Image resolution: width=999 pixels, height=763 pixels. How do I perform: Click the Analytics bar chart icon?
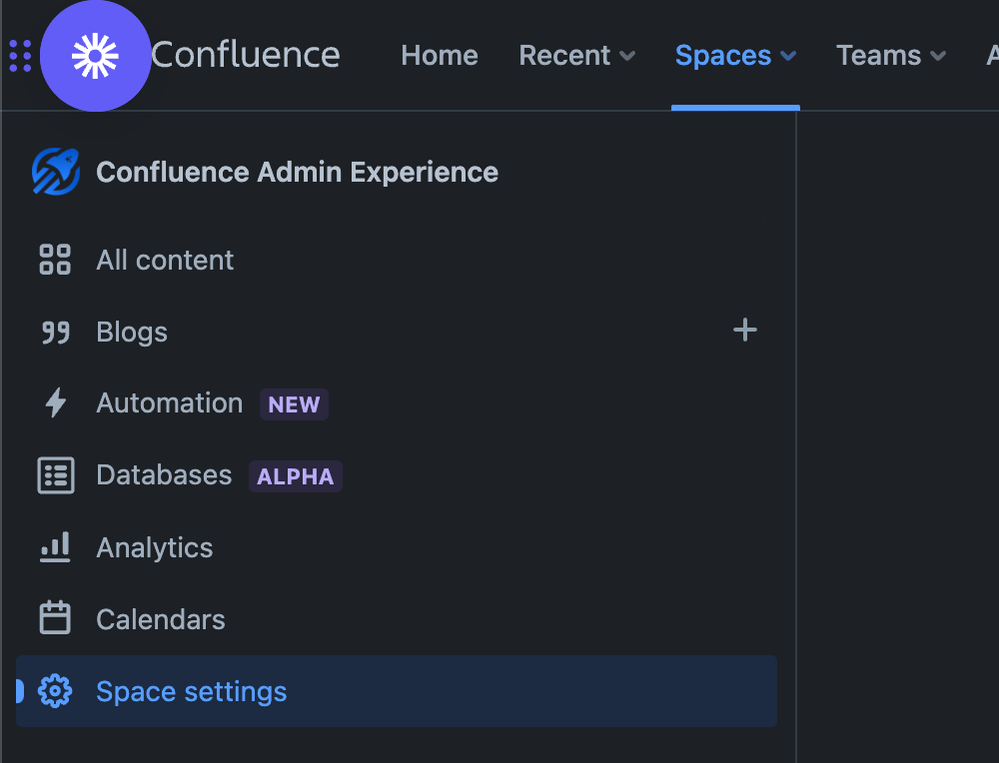point(55,547)
